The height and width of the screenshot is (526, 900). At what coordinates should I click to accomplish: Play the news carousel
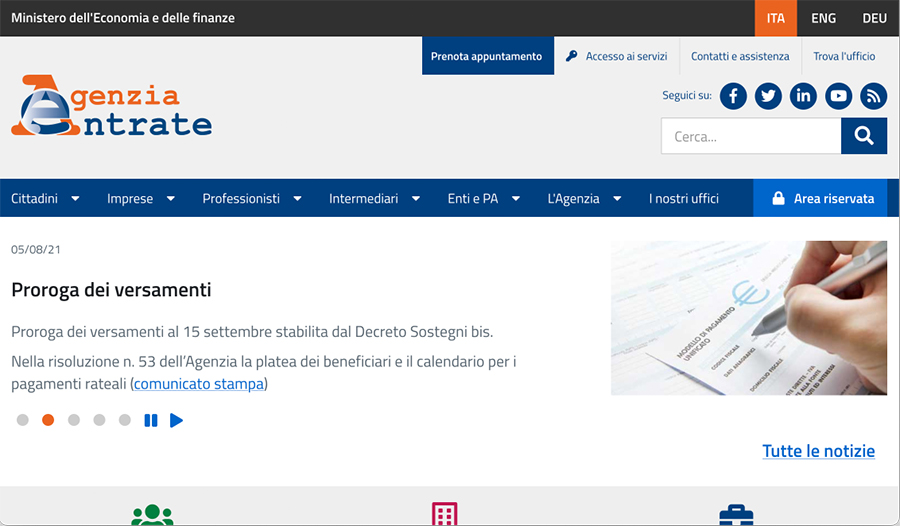(177, 421)
